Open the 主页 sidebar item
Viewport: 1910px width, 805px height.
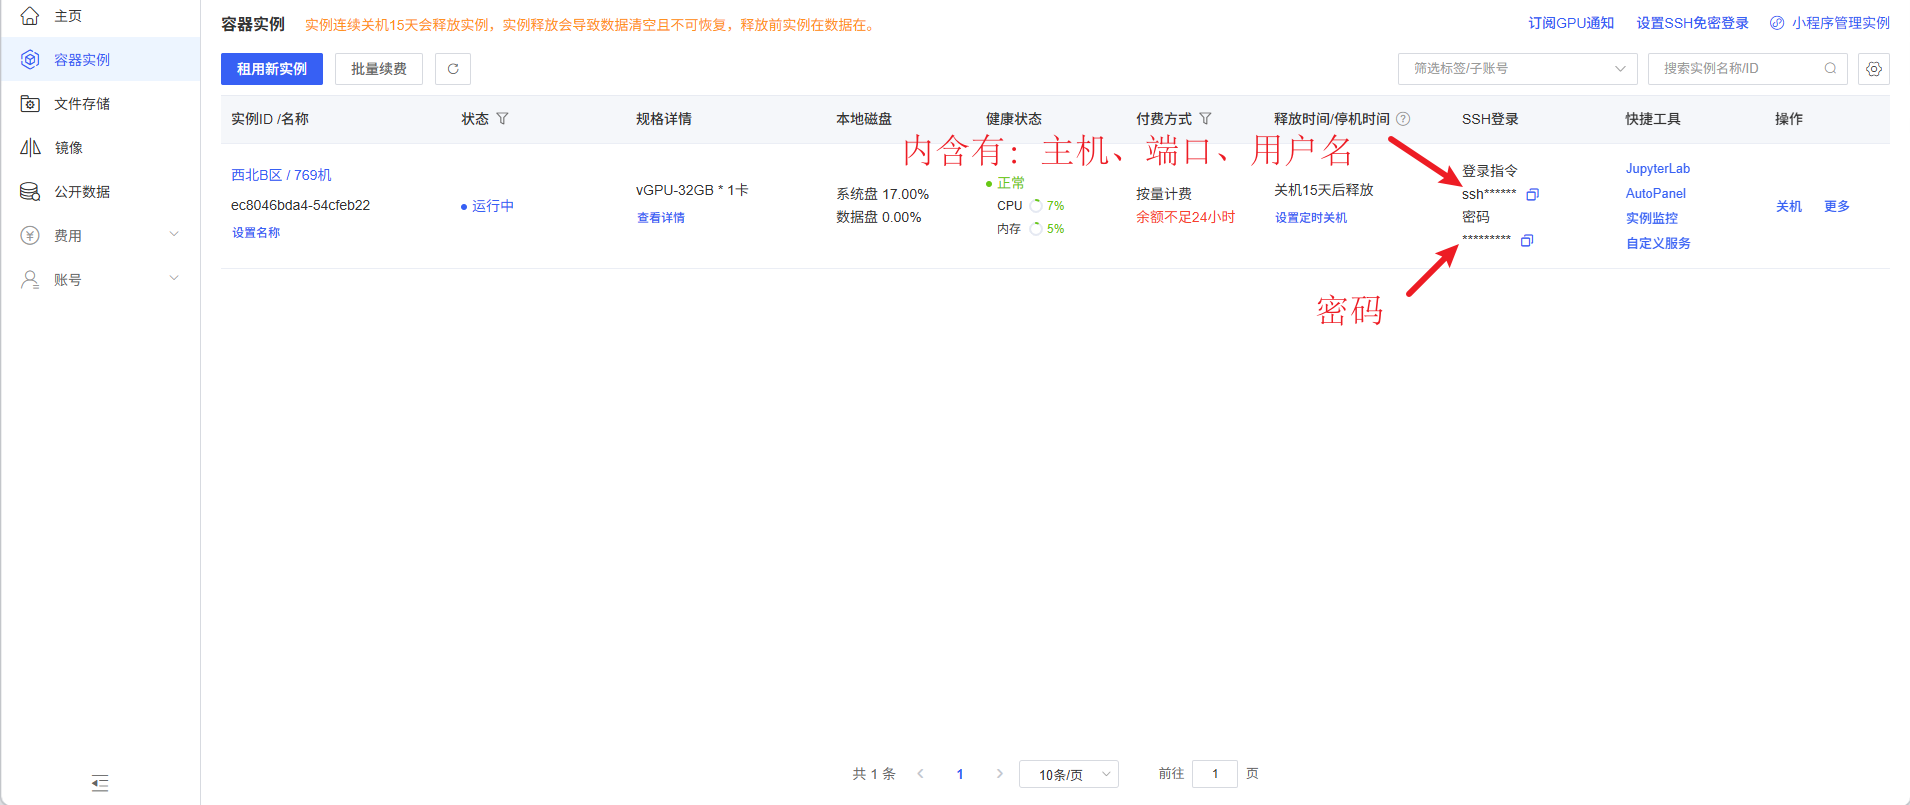[100, 16]
